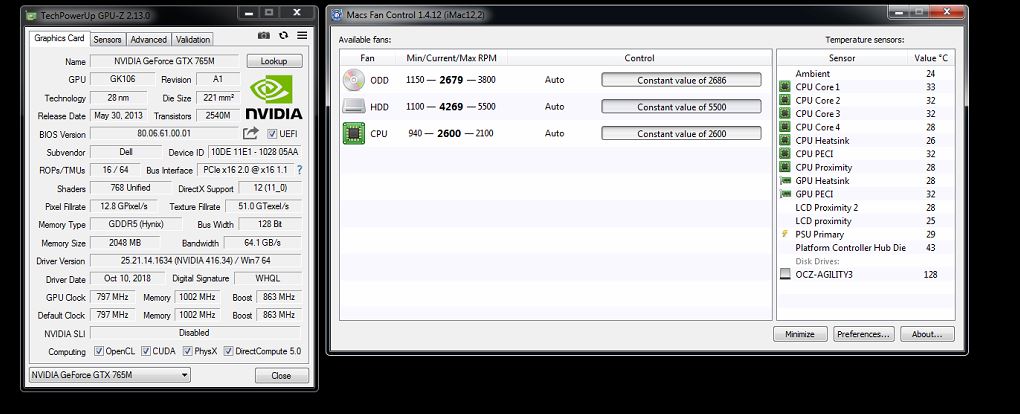Click the Control column header
1020x414 pixels.
coord(639,58)
